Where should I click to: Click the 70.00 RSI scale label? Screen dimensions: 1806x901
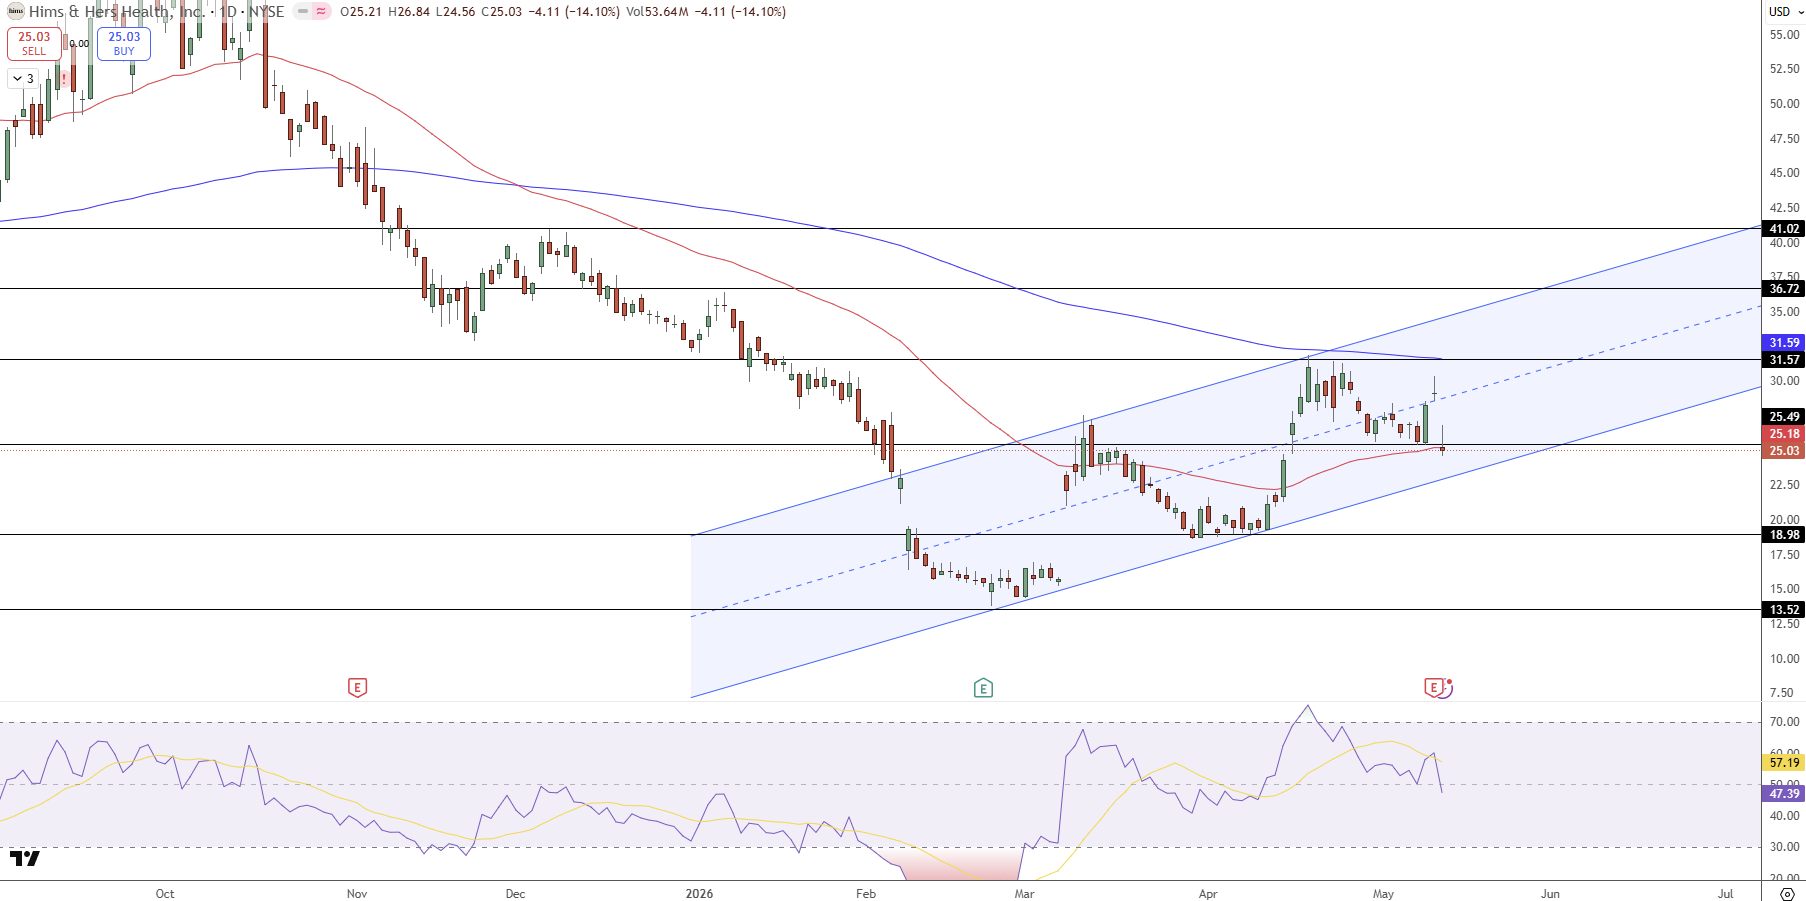tap(1784, 722)
